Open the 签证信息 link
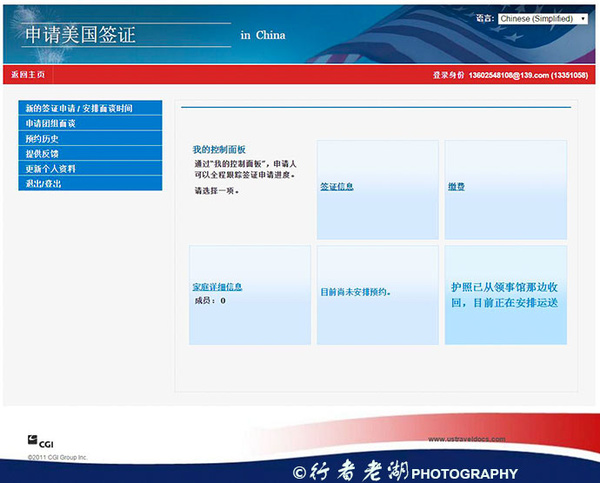 pos(336,186)
